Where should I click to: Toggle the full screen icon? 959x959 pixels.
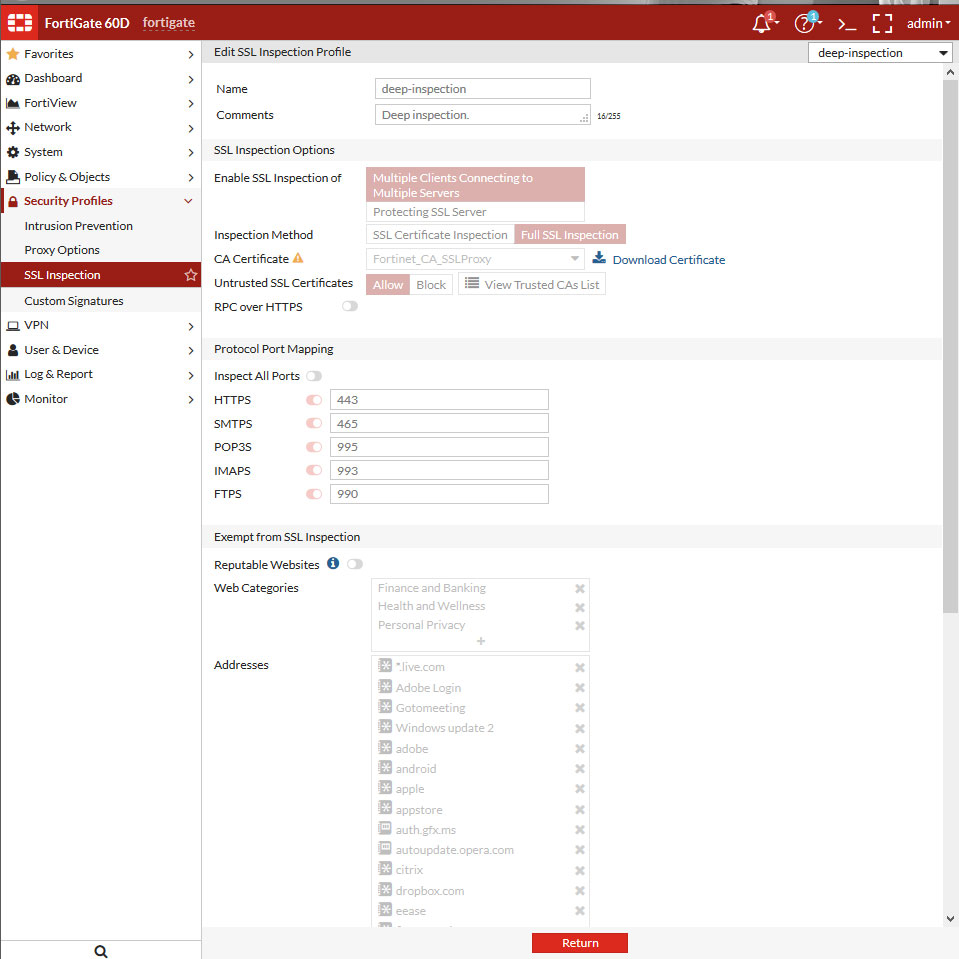coord(882,24)
